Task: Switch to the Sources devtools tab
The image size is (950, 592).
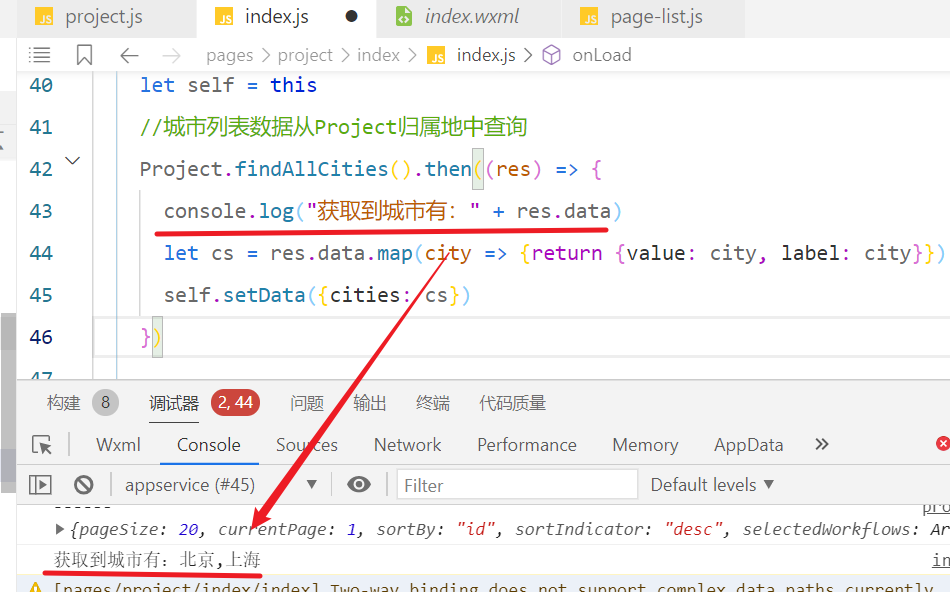Action: tap(307, 445)
